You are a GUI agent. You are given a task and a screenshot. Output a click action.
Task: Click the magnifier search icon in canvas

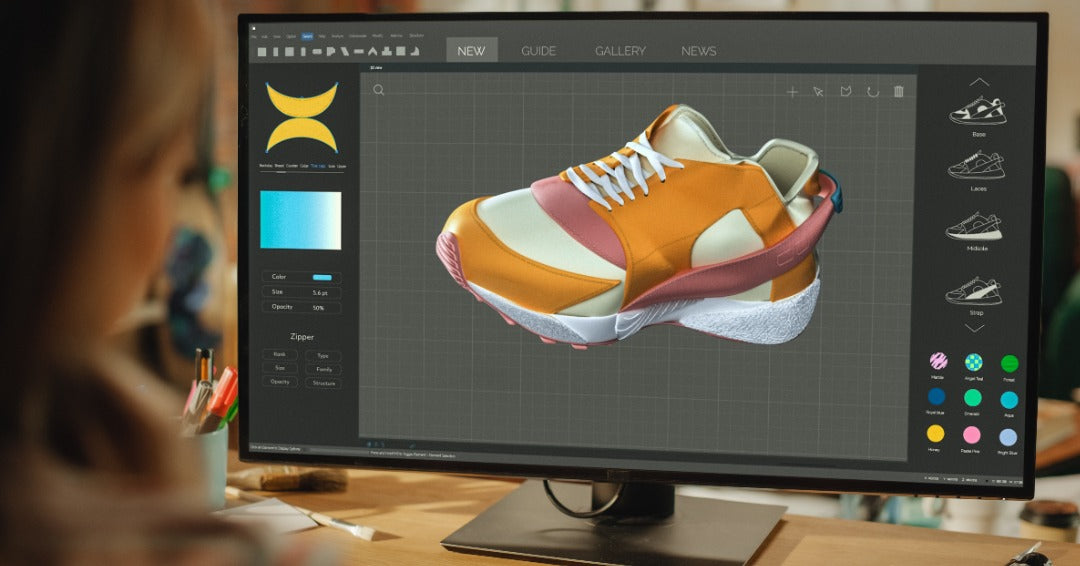[x=379, y=90]
